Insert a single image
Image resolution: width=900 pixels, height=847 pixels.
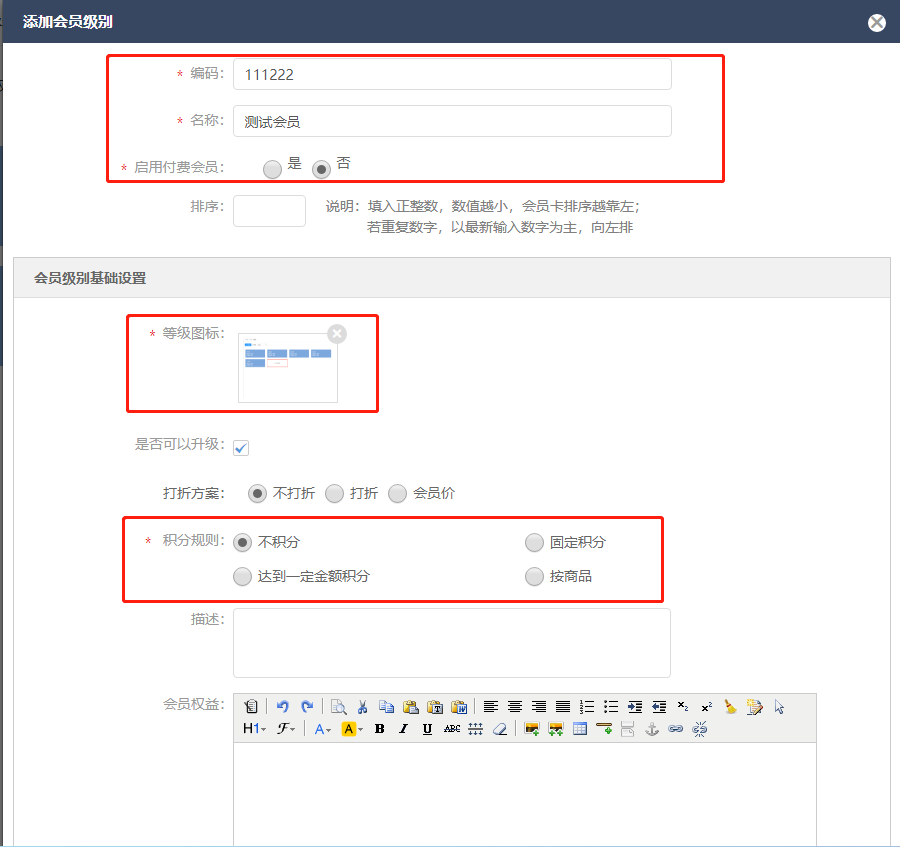tap(532, 729)
